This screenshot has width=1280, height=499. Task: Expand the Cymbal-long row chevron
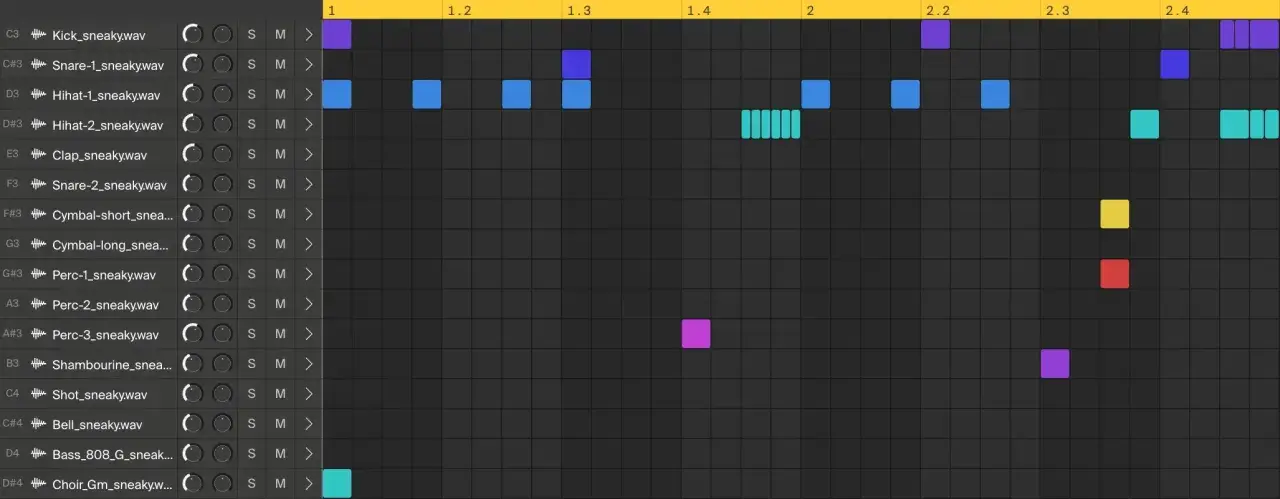[x=309, y=245]
